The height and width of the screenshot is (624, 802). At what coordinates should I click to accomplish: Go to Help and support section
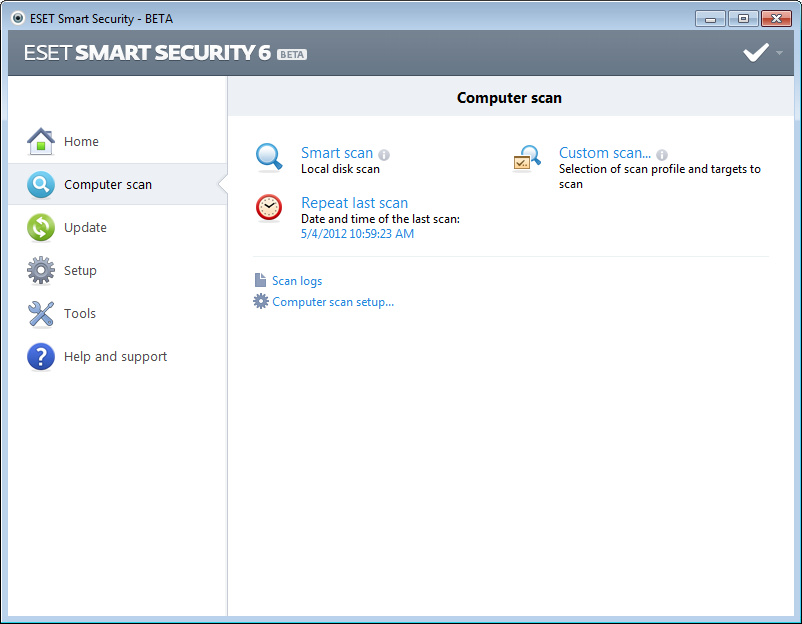[x=115, y=357]
